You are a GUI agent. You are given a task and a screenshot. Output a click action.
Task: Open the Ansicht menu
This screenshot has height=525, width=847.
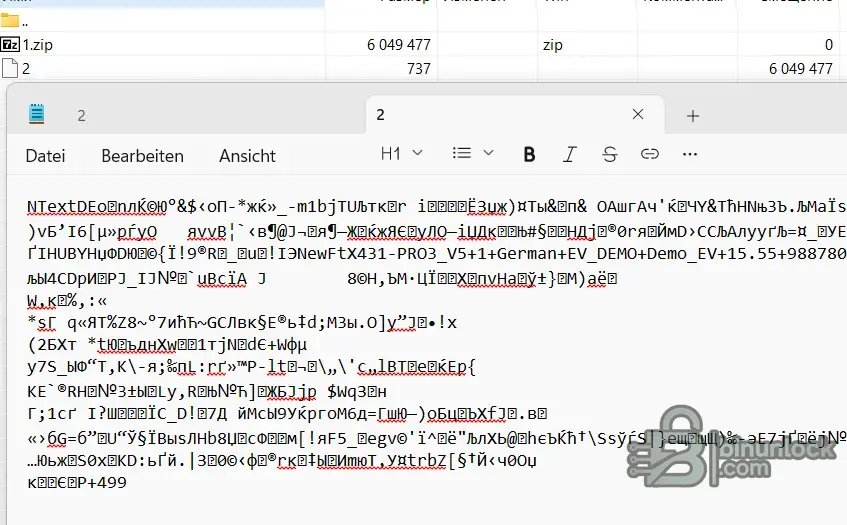(x=247, y=156)
